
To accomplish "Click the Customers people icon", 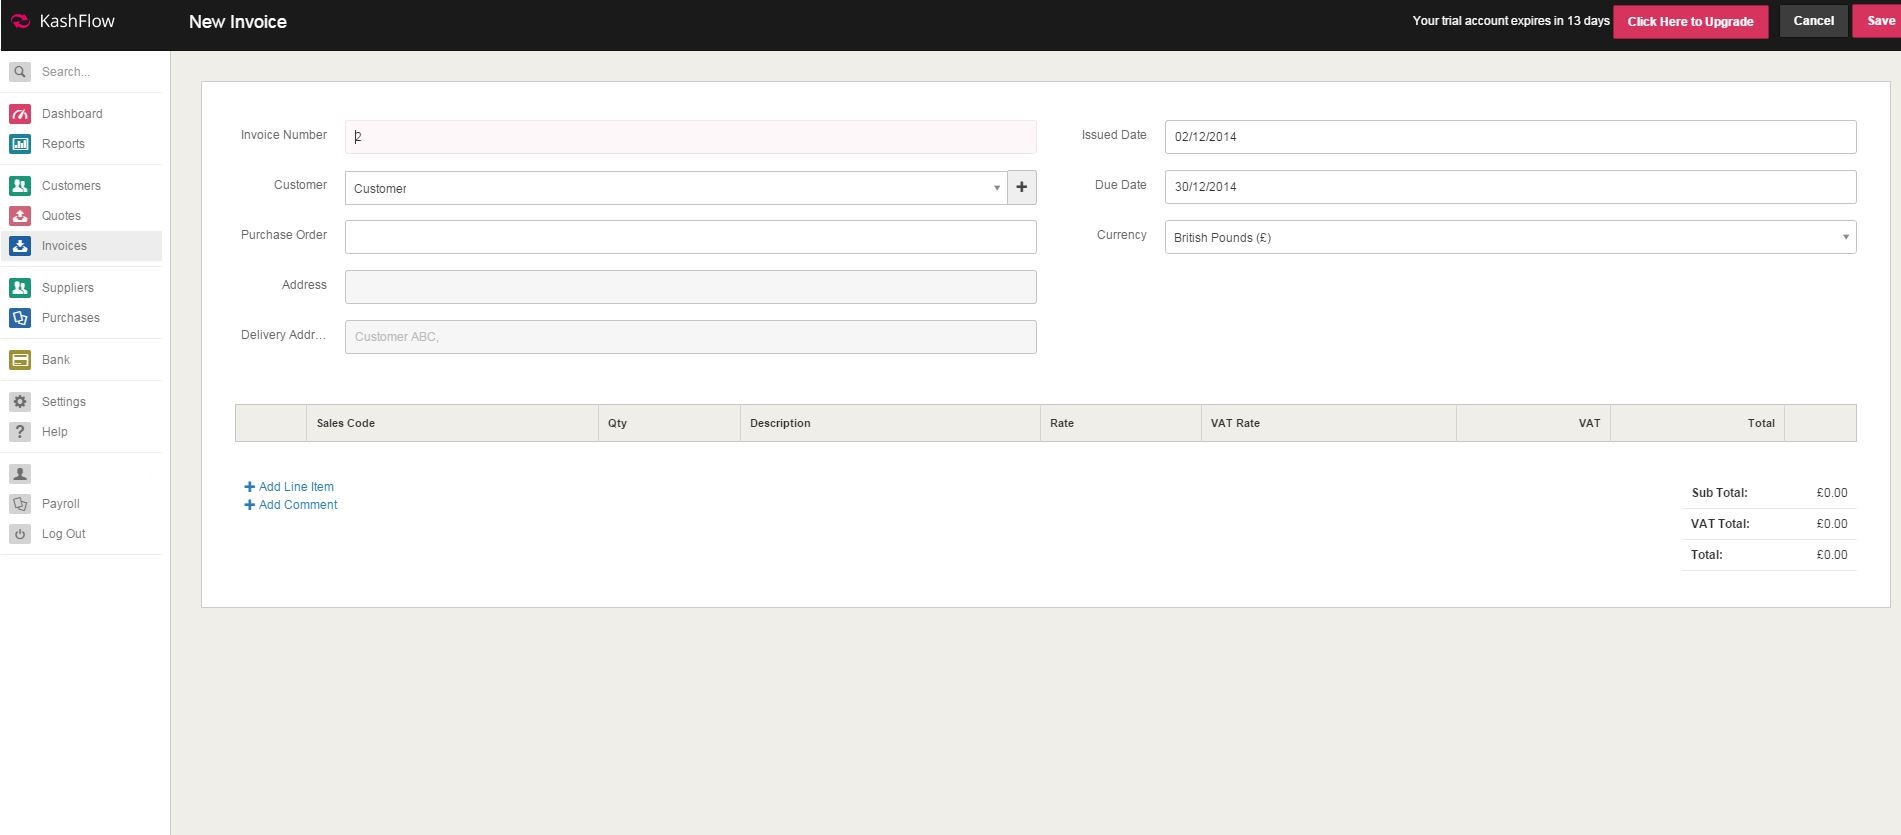I will (20, 186).
